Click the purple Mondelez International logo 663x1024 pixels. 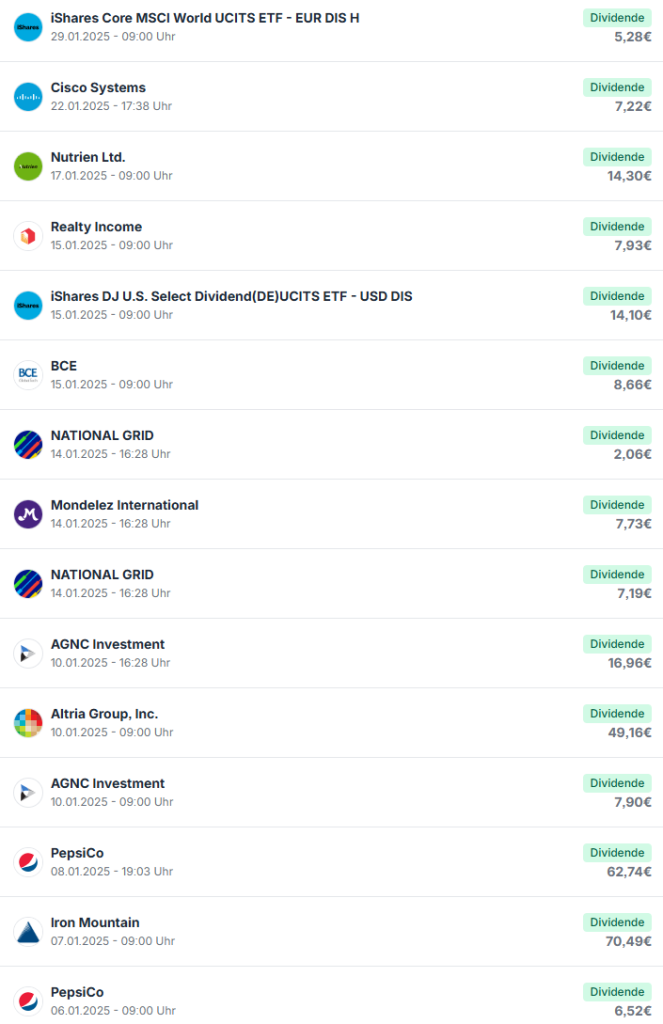(x=28, y=514)
